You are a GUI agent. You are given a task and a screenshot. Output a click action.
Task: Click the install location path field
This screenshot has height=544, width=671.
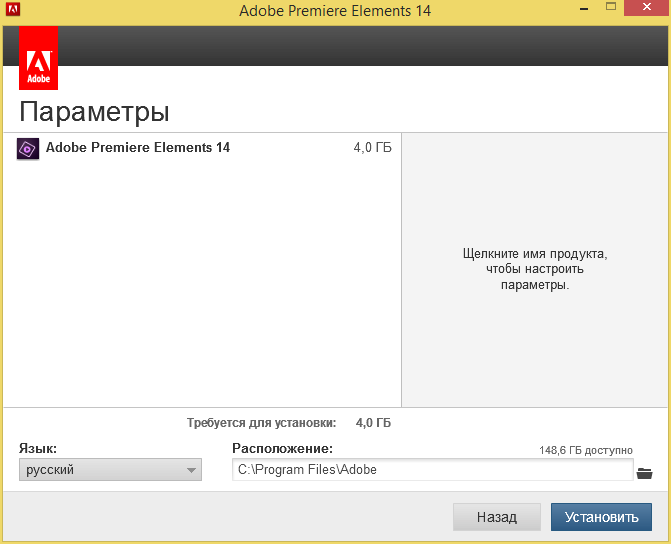click(433, 470)
